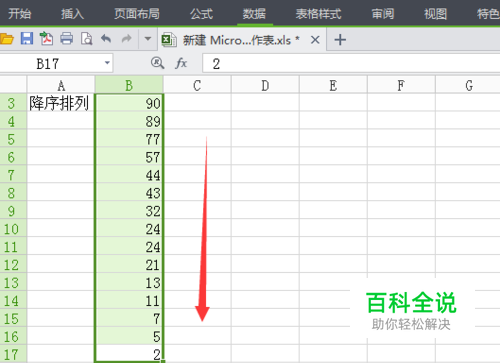This screenshot has height=363, width=500.
Task: Open print preview icon
Action: (86, 39)
